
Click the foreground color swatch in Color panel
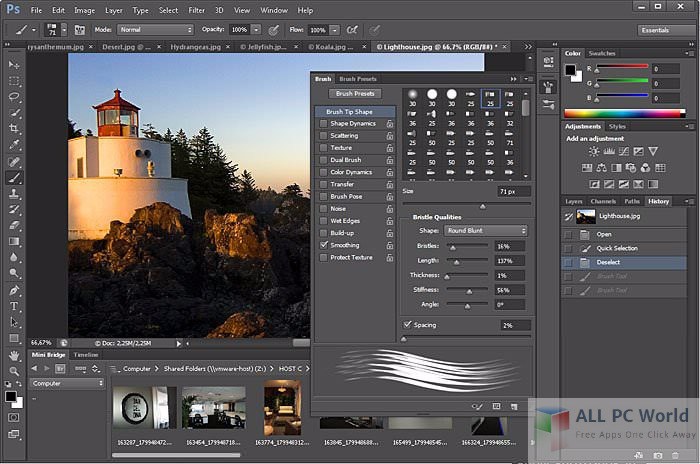[570, 70]
